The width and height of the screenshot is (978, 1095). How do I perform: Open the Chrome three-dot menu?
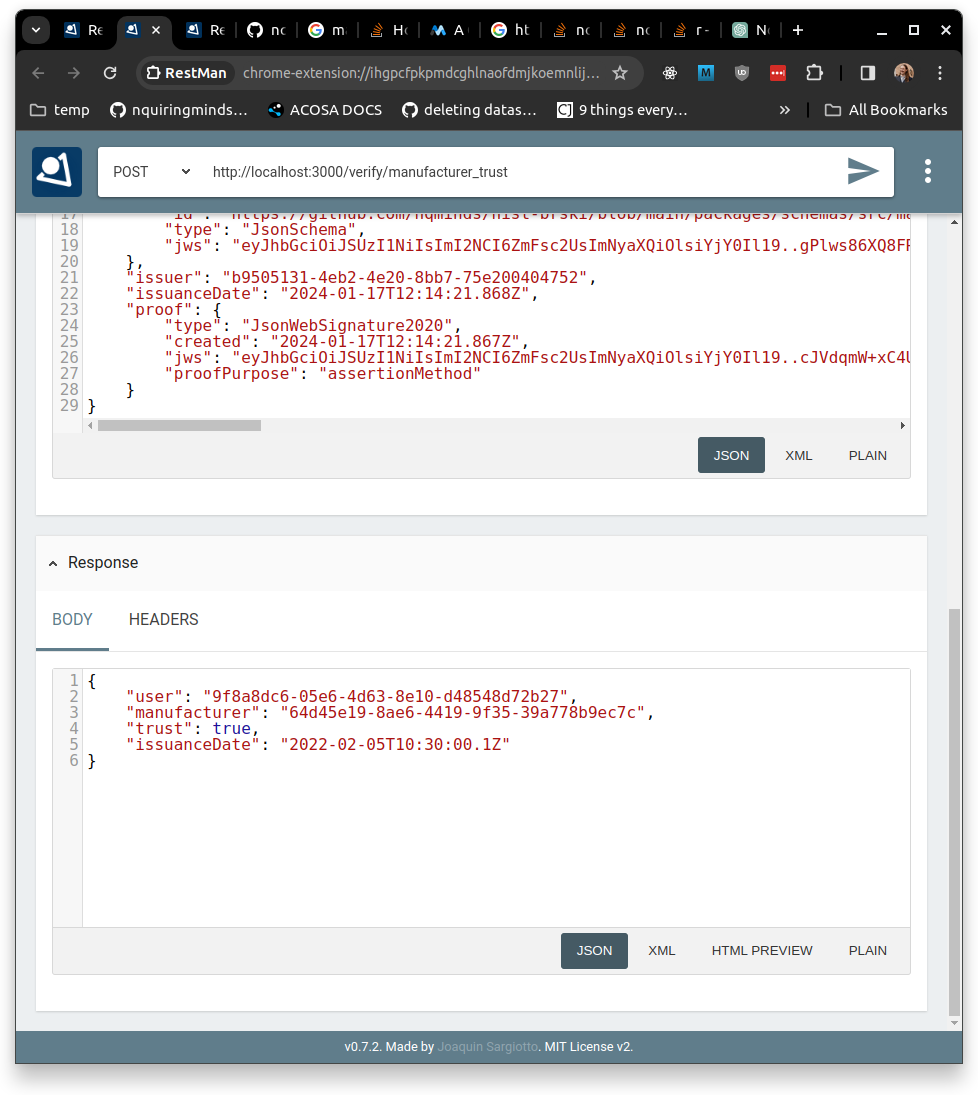[x=940, y=73]
